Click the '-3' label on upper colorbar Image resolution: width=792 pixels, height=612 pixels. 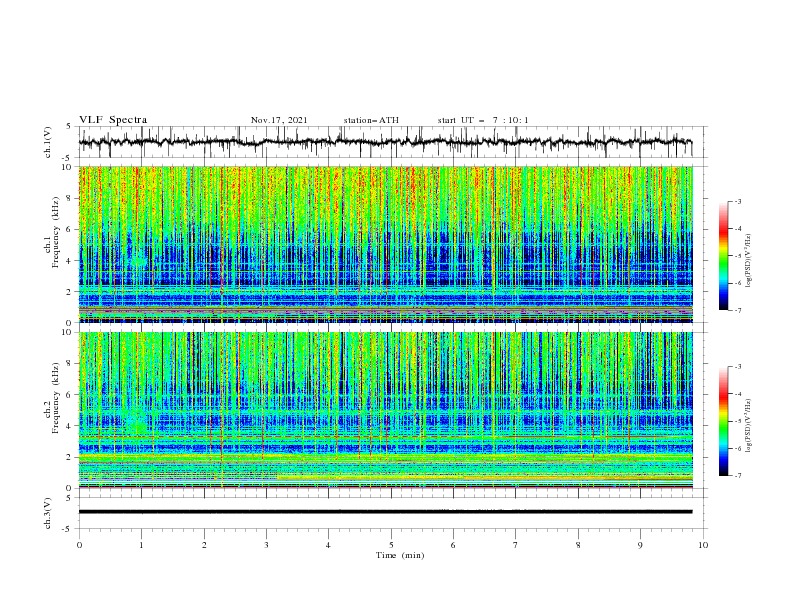(737, 201)
